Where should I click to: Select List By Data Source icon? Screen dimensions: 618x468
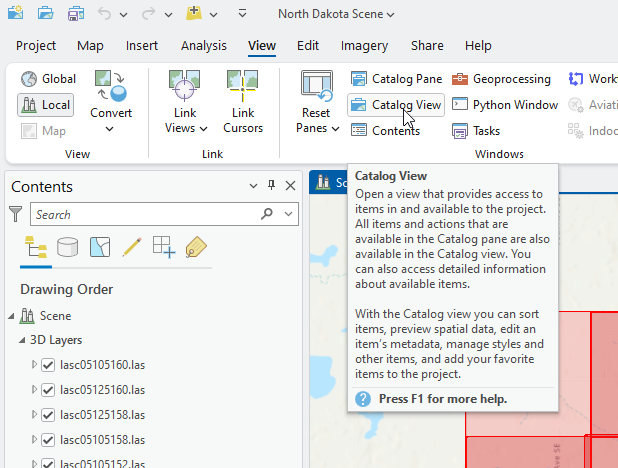pyautogui.click(x=67, y=247)
